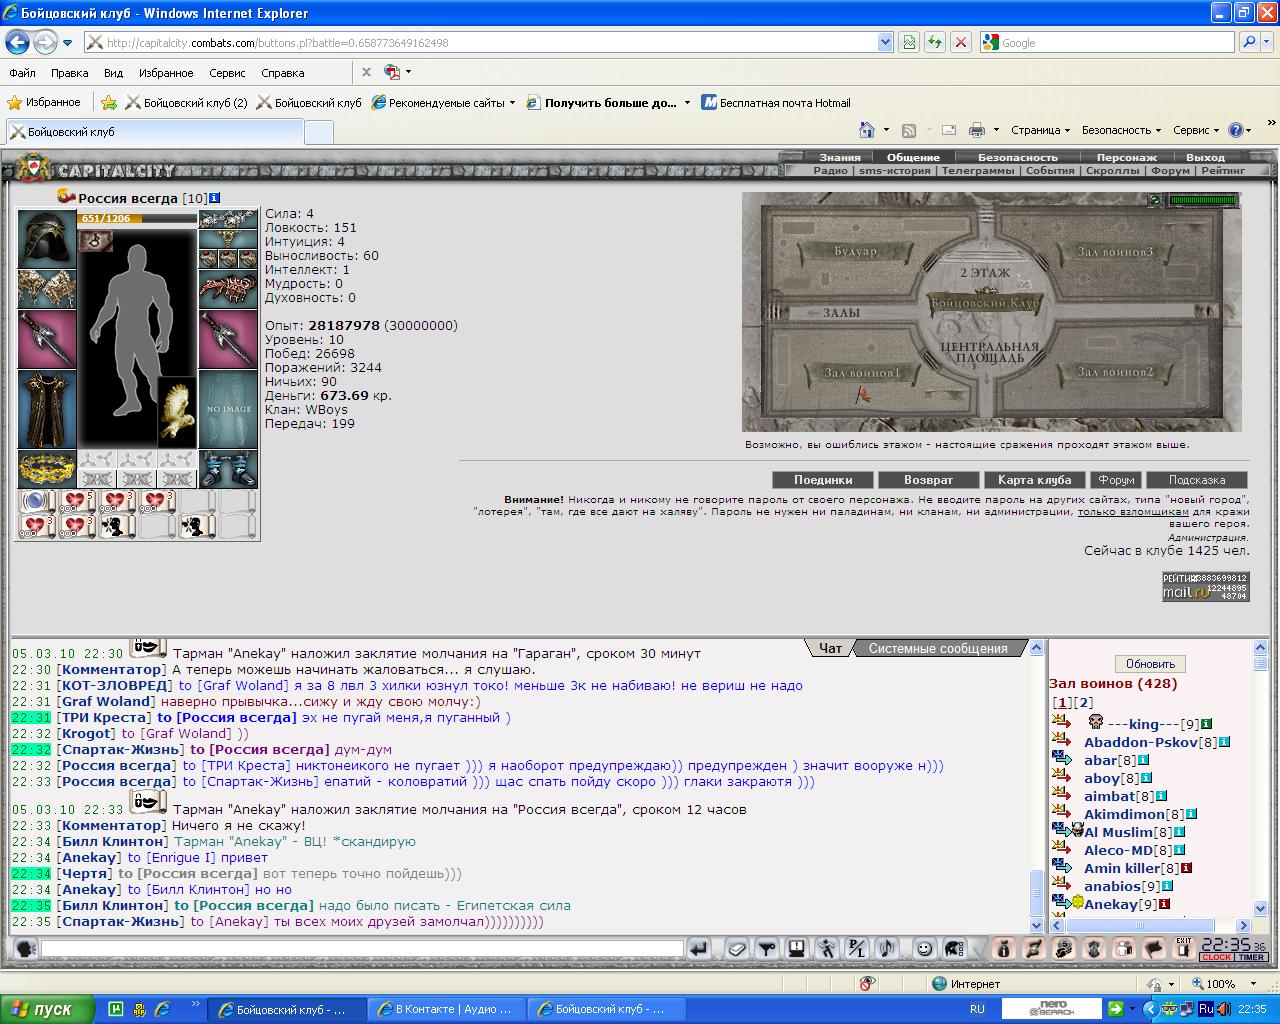Viewport: 1280px width, 1024px height.
Task: Switch to the Чат tab
Action: 830,648
